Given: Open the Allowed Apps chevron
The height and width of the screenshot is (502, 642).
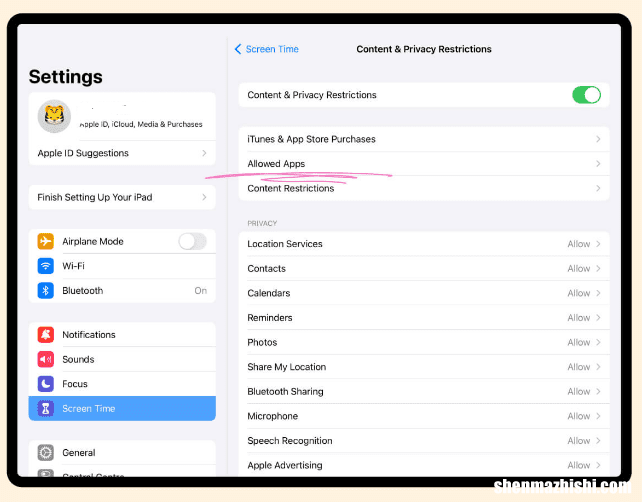Looking at the screenshot, I should (598, 164).
